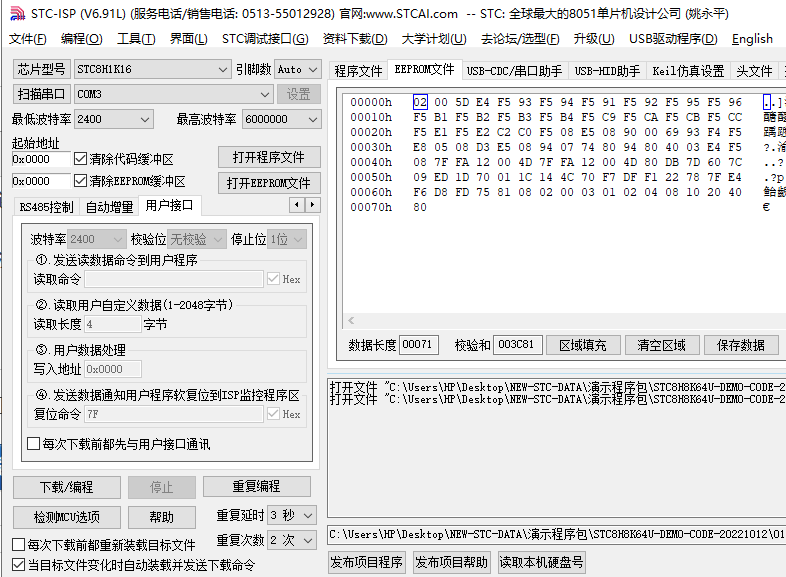Image resolution: width=786 pixels, height=577 pixels.
Task: Switch to the 程序文件 tab
Action: point(358,71)
